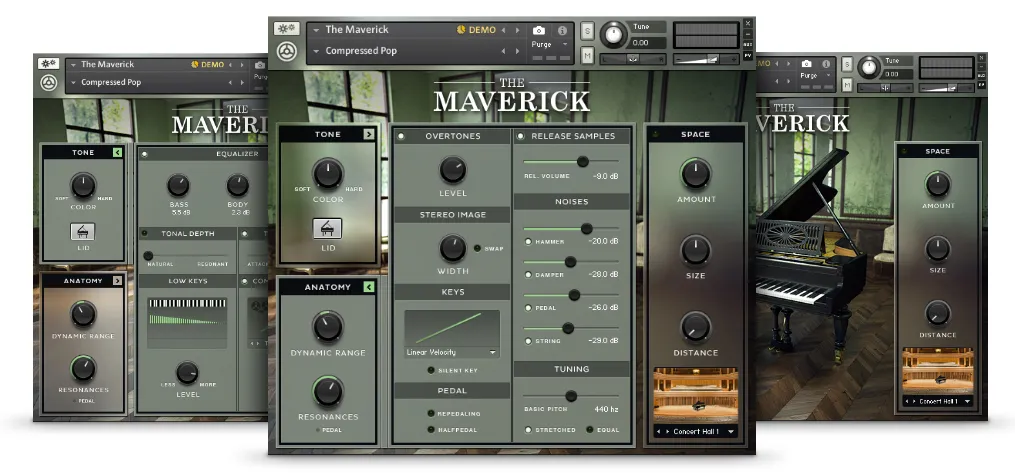The height and width of the screenshot is (473, 1015).
Task: Go to previous instrument in center window
Action: 503,30
